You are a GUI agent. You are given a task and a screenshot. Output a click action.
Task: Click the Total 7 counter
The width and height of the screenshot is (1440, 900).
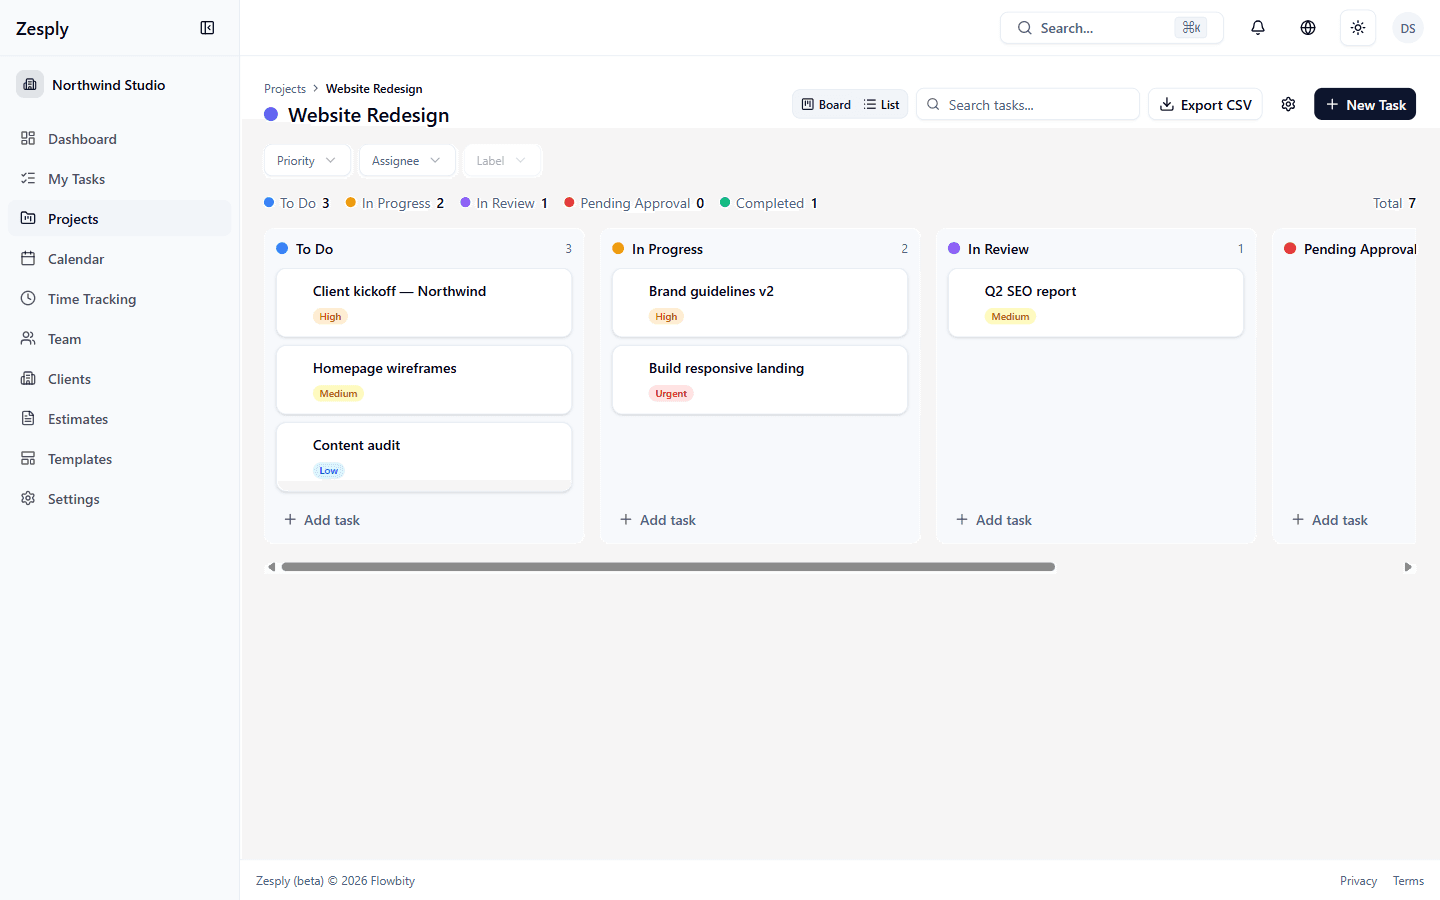tap(1394, 203)
